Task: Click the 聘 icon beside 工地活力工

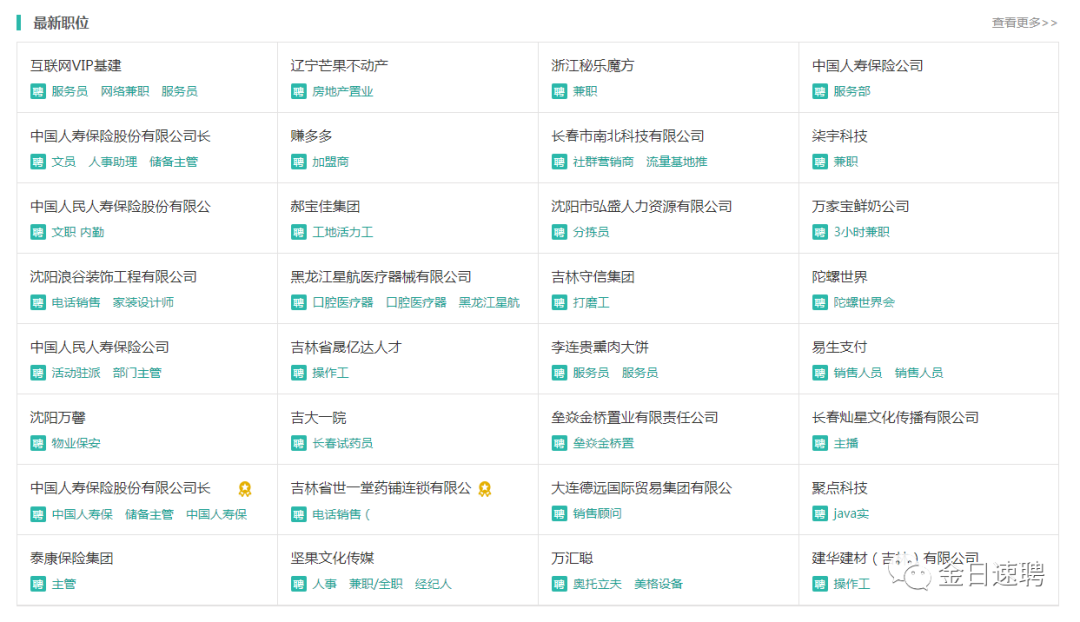Action: coord(298,232)
